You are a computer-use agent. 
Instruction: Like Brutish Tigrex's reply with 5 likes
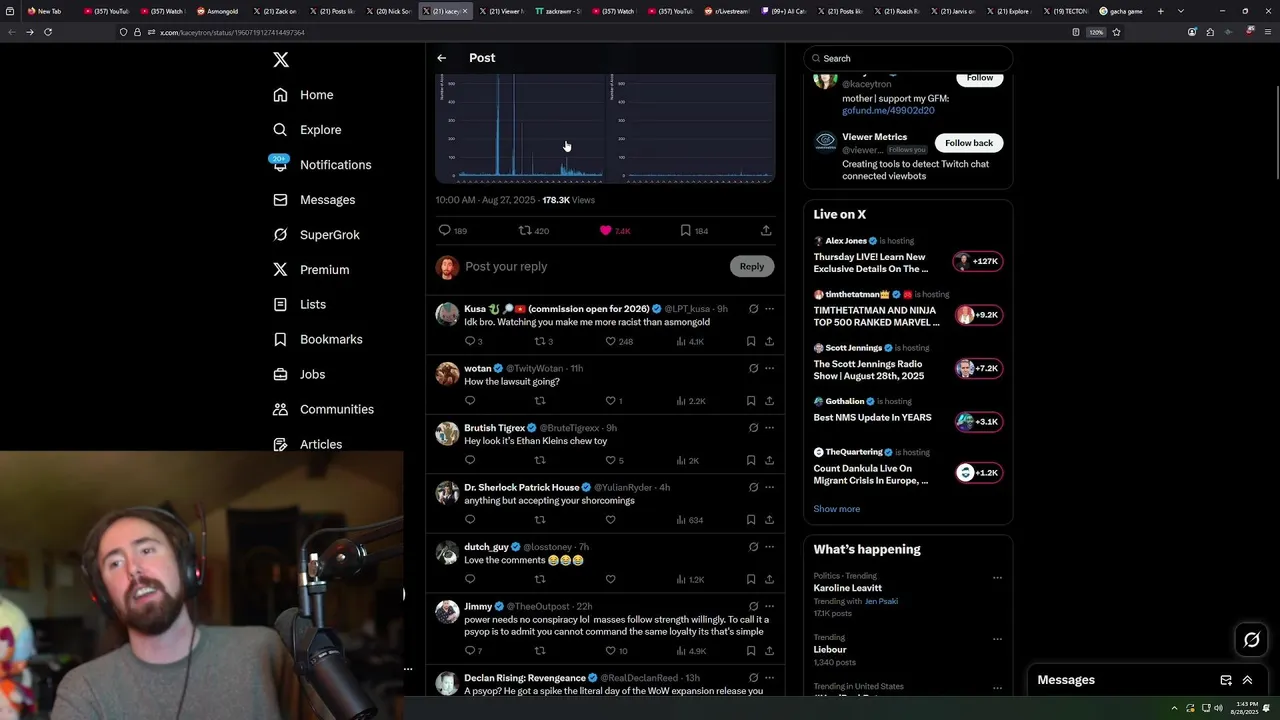click(610, 460)
